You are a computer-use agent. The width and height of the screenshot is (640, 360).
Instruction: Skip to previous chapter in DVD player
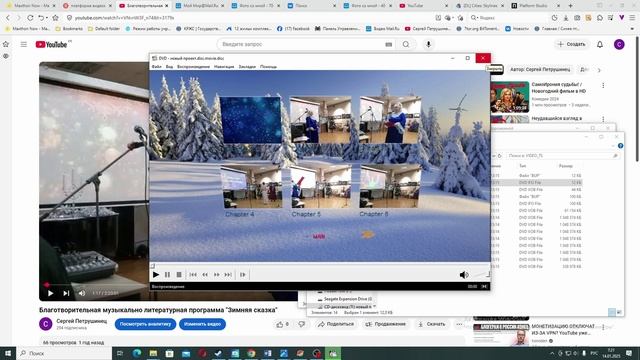(193, 275)
